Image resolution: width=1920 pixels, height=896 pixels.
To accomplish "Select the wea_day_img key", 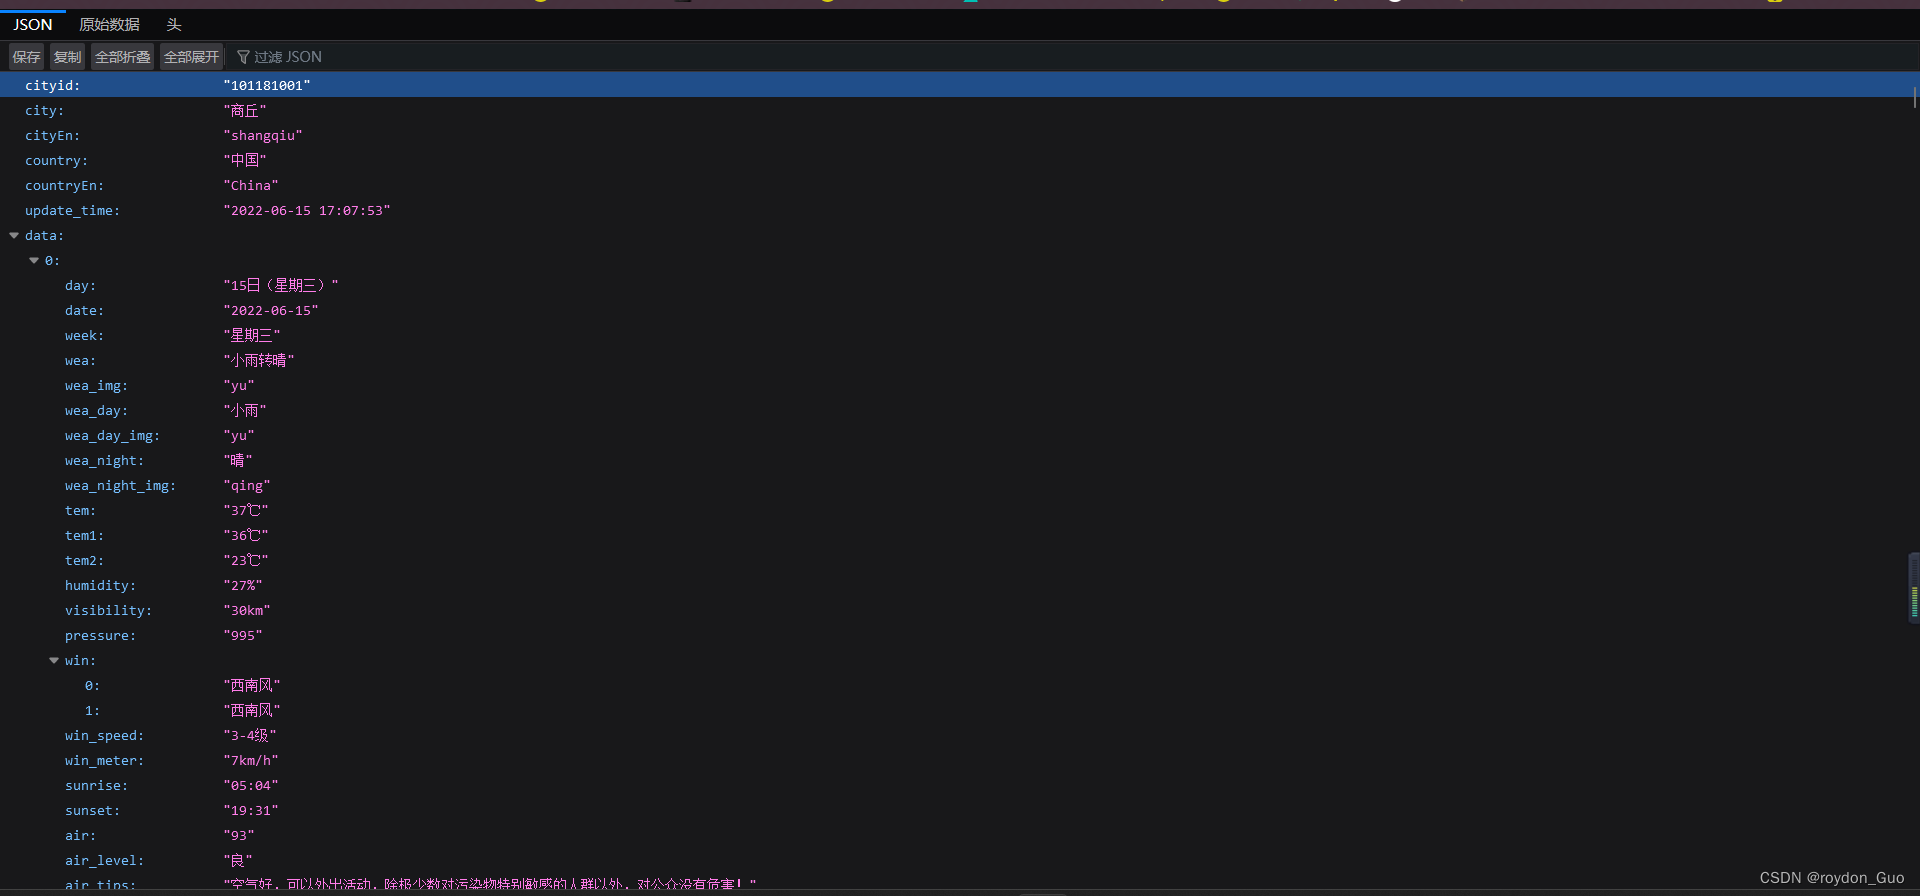I will click(x=112, y=435).
